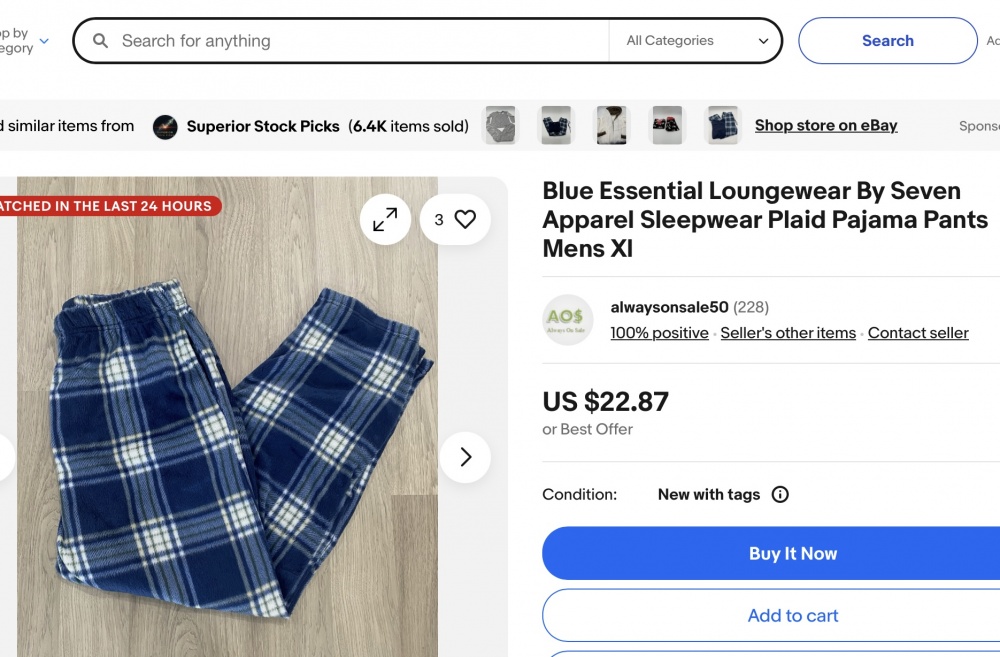Viewport: 1000px width, 657px height.
Task: Add the pajama pants to cart
Action: (x=793, y=615)
